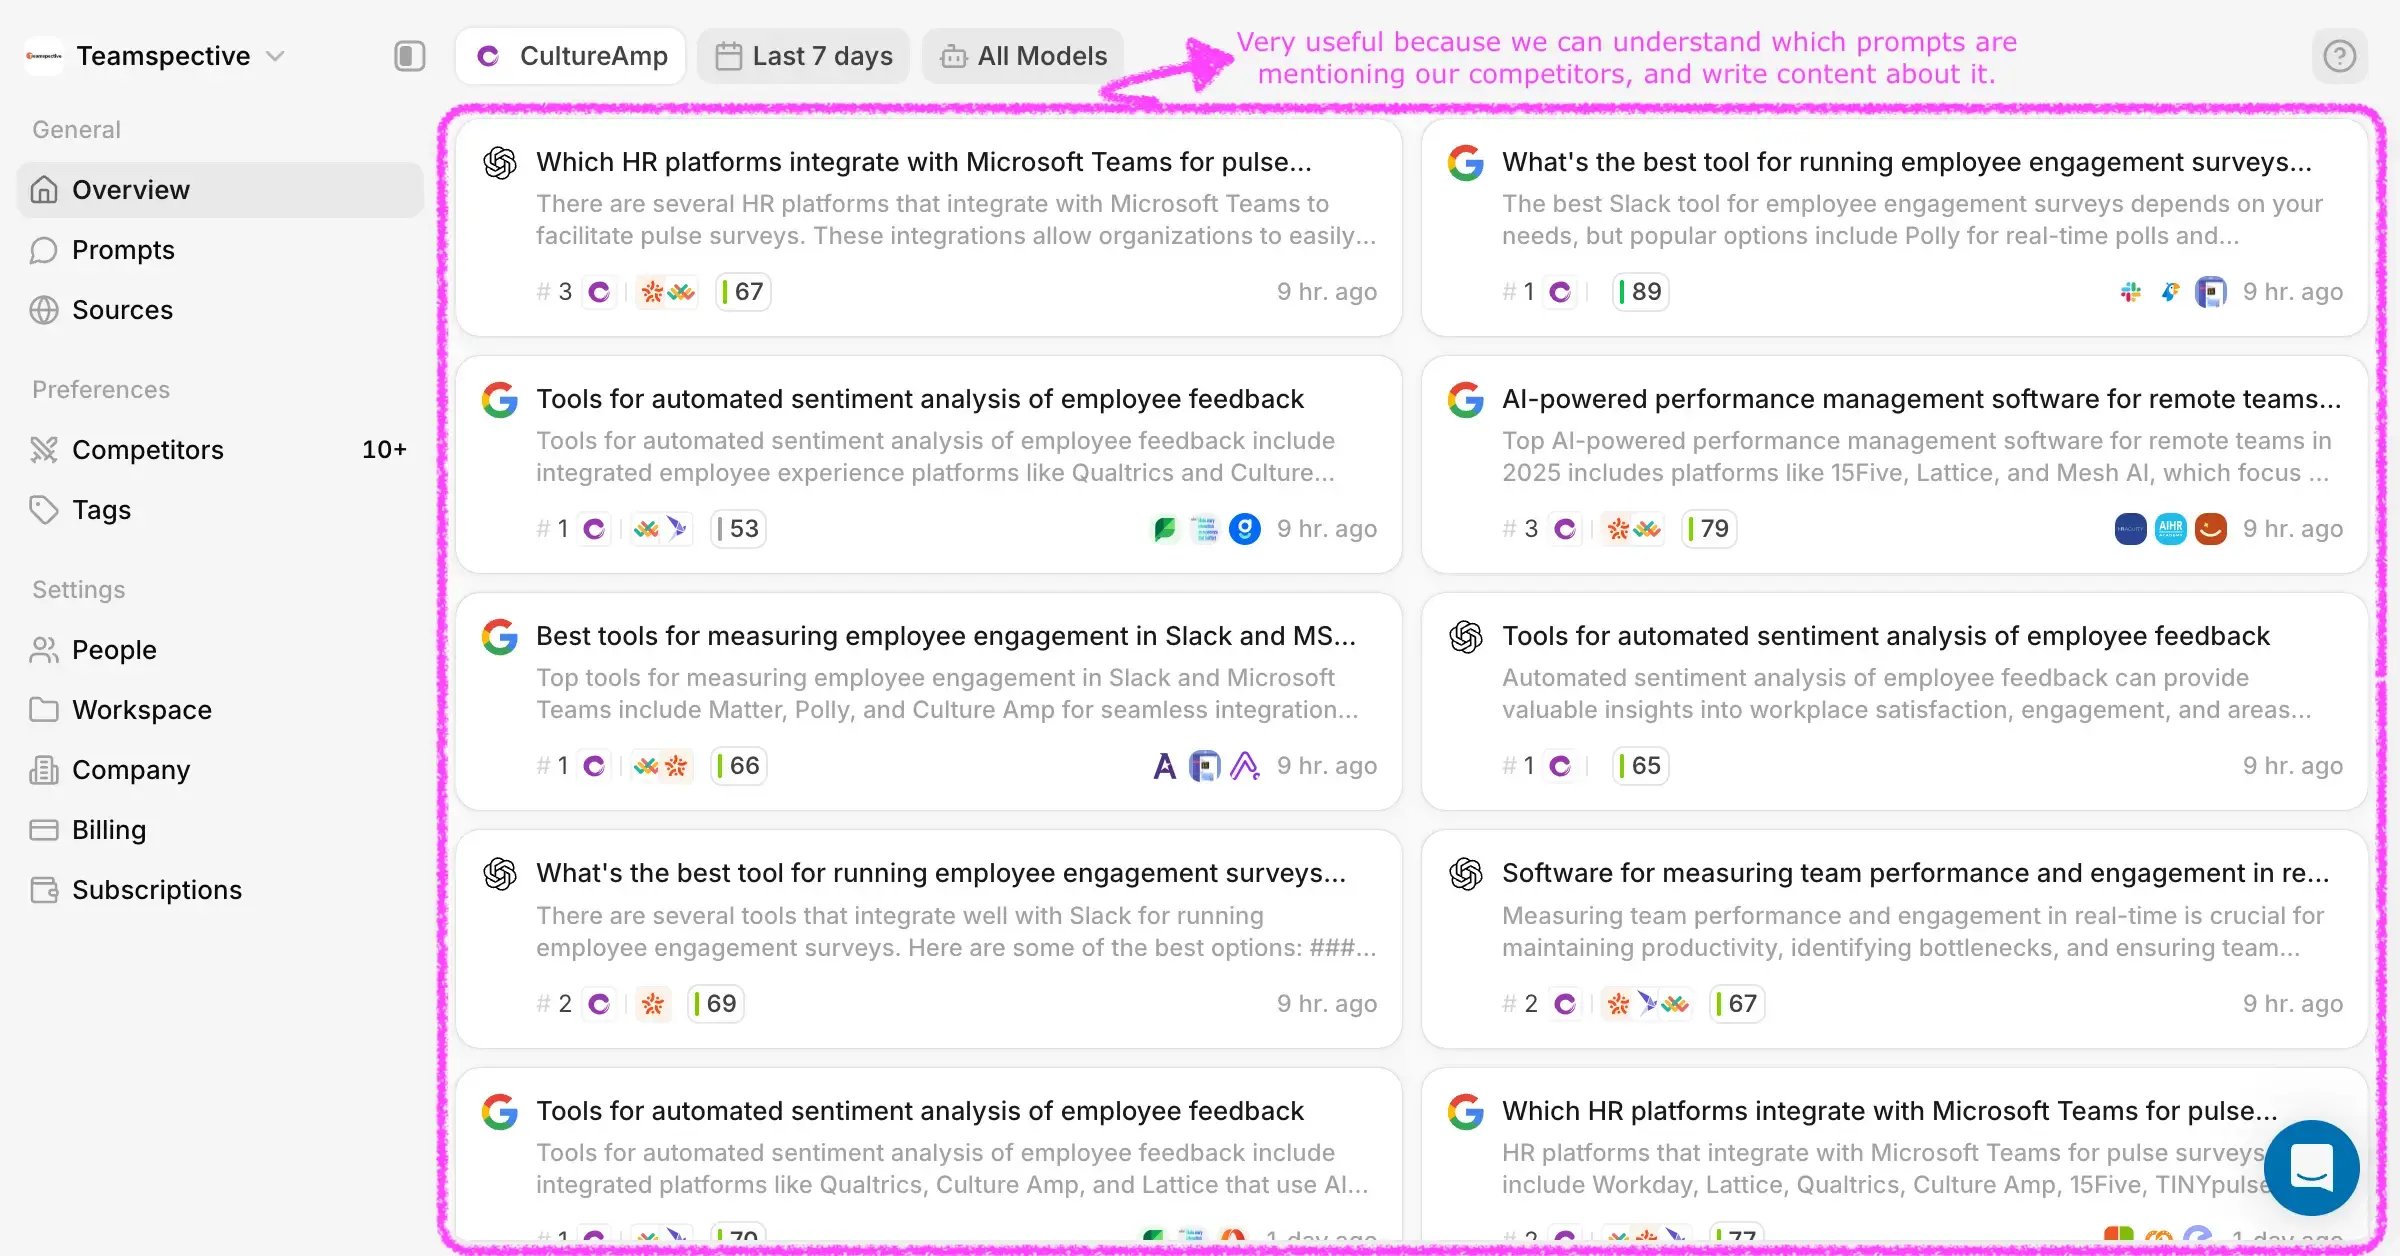Open the Last 7 days date filter
The width and height of the screenshot is (2400, 1256).
click(803, 56)
